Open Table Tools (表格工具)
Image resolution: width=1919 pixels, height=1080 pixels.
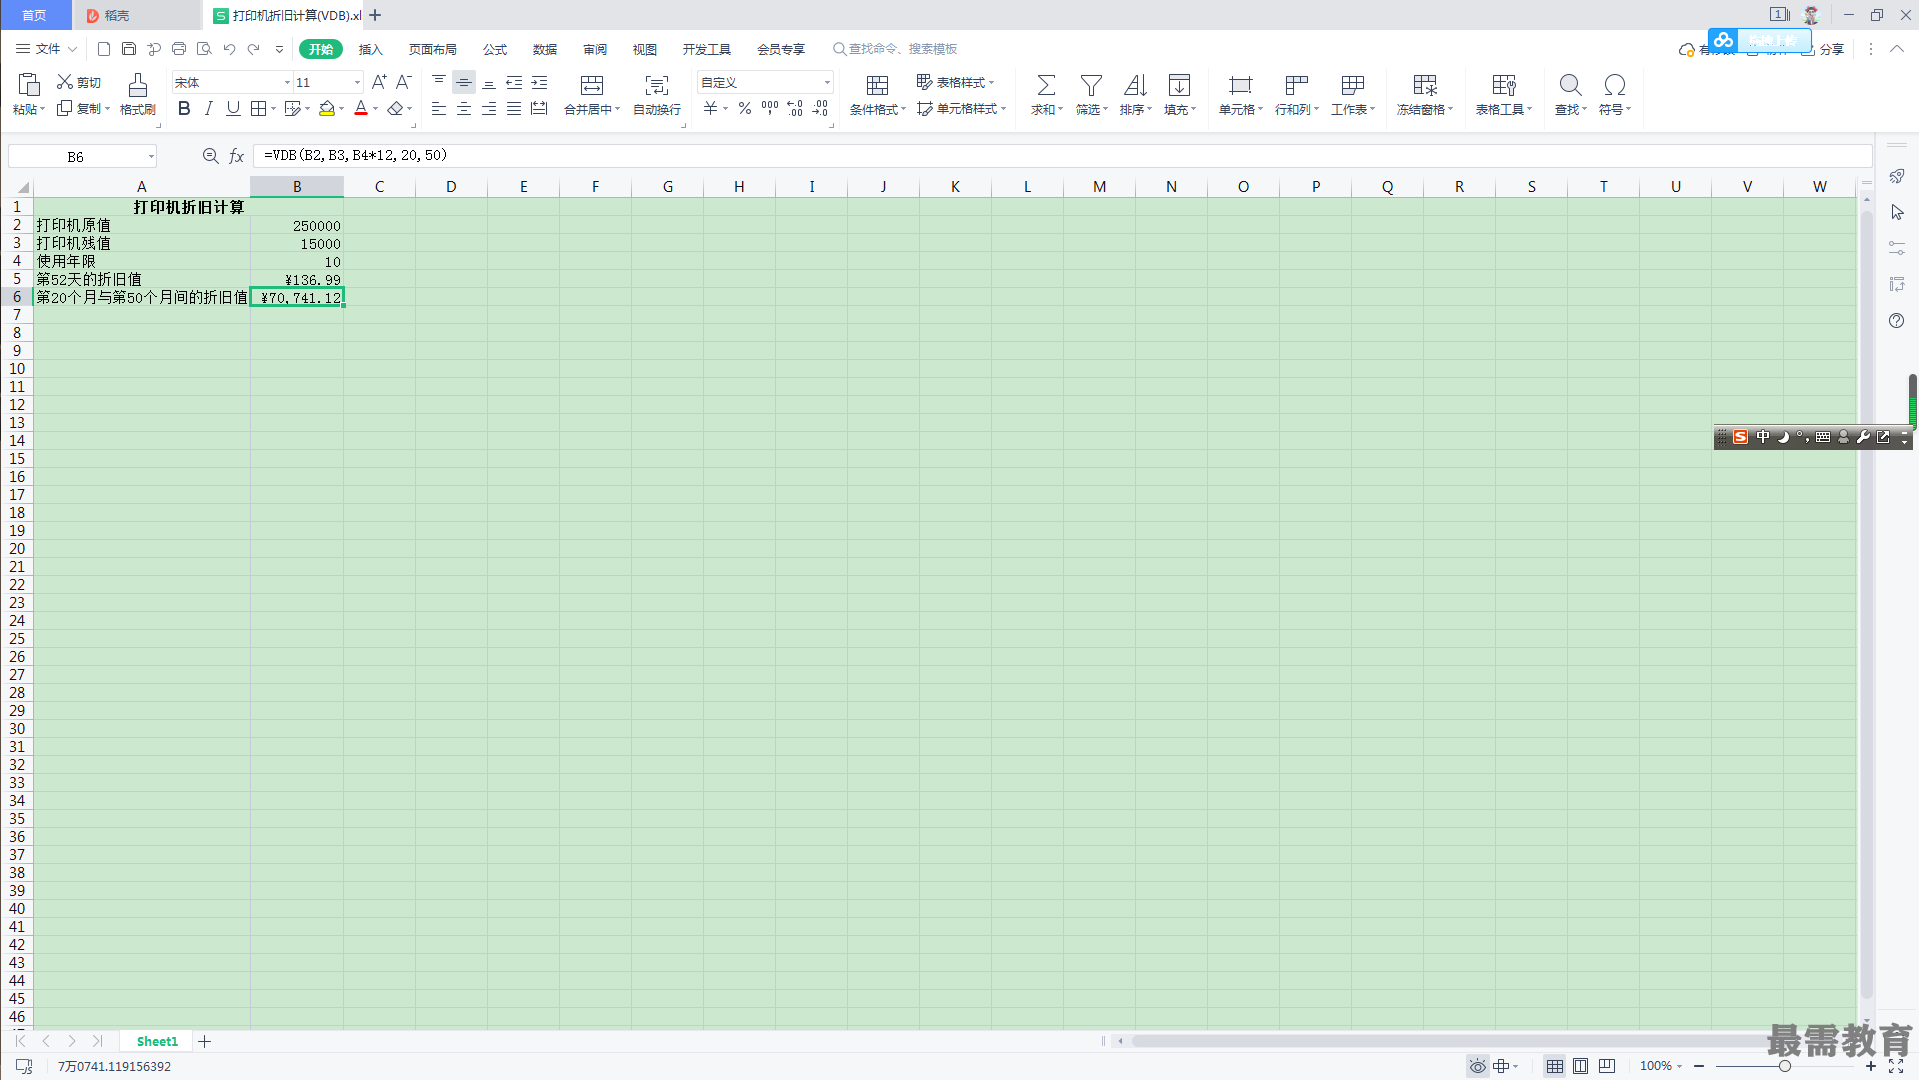click(1504, 94)
